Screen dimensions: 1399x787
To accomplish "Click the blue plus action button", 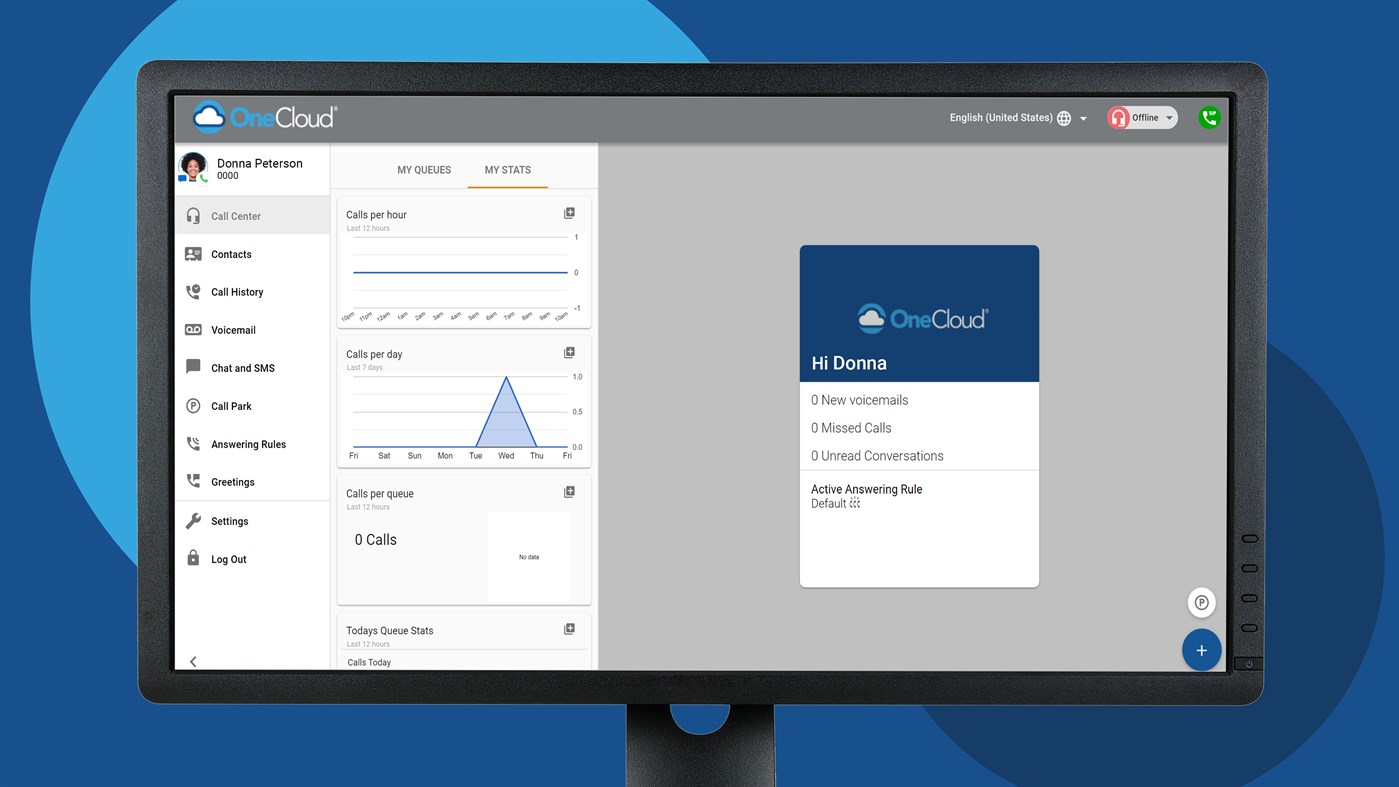I will 1201,649.
